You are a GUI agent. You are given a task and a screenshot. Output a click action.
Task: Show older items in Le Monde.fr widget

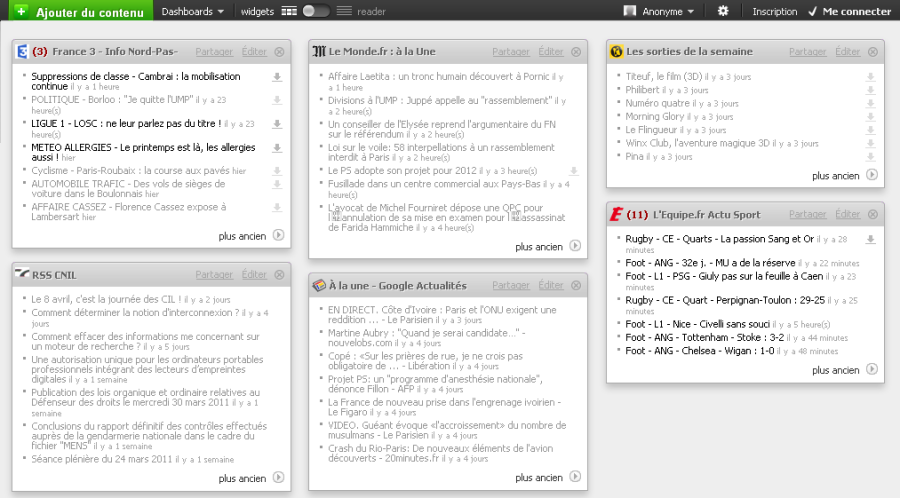coord(548,246)
